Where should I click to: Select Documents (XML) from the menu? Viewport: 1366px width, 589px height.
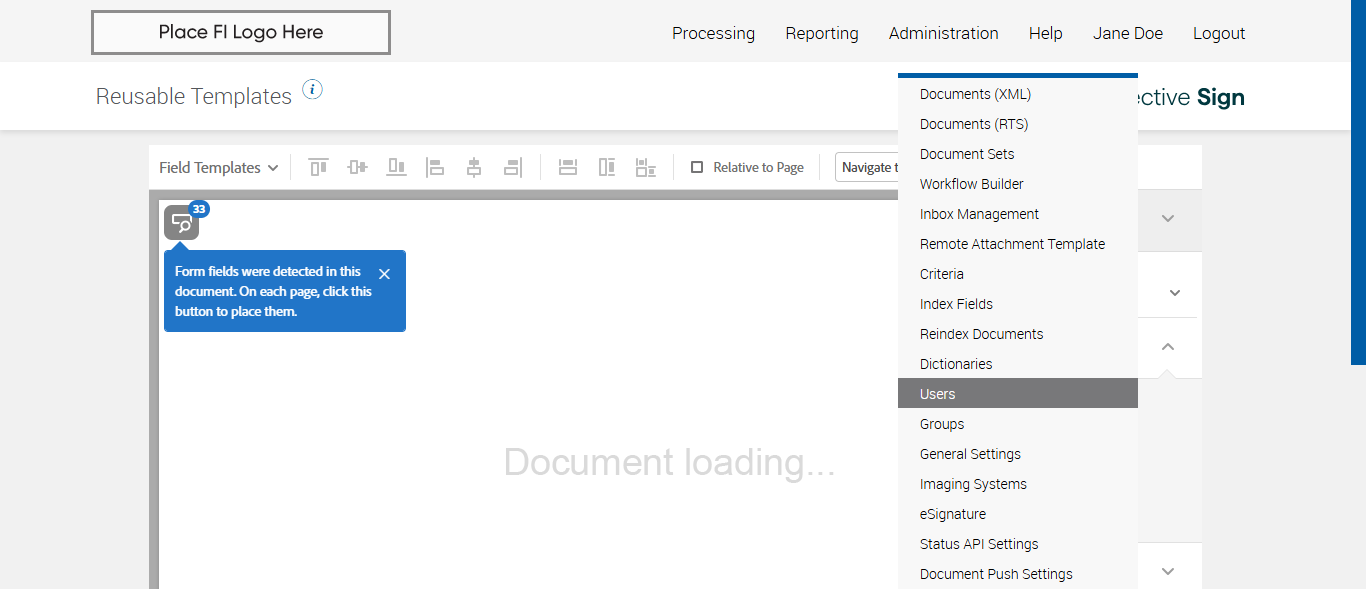[x=1018, y=94]
